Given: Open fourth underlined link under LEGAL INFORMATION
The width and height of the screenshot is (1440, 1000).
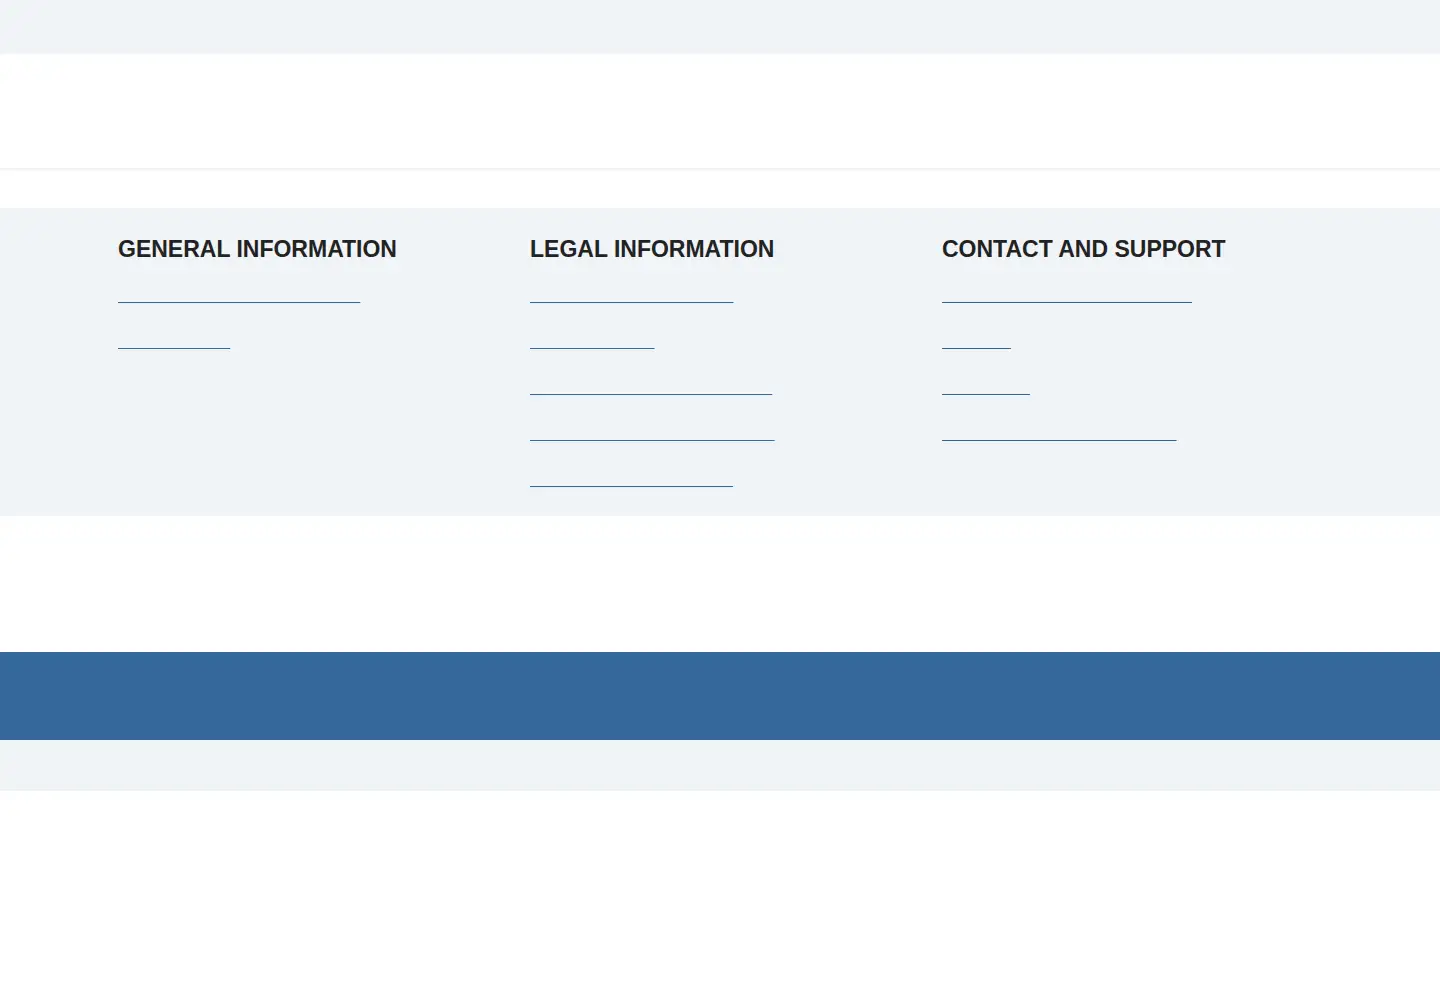Looking at the screenshot, I should [652, 430].
